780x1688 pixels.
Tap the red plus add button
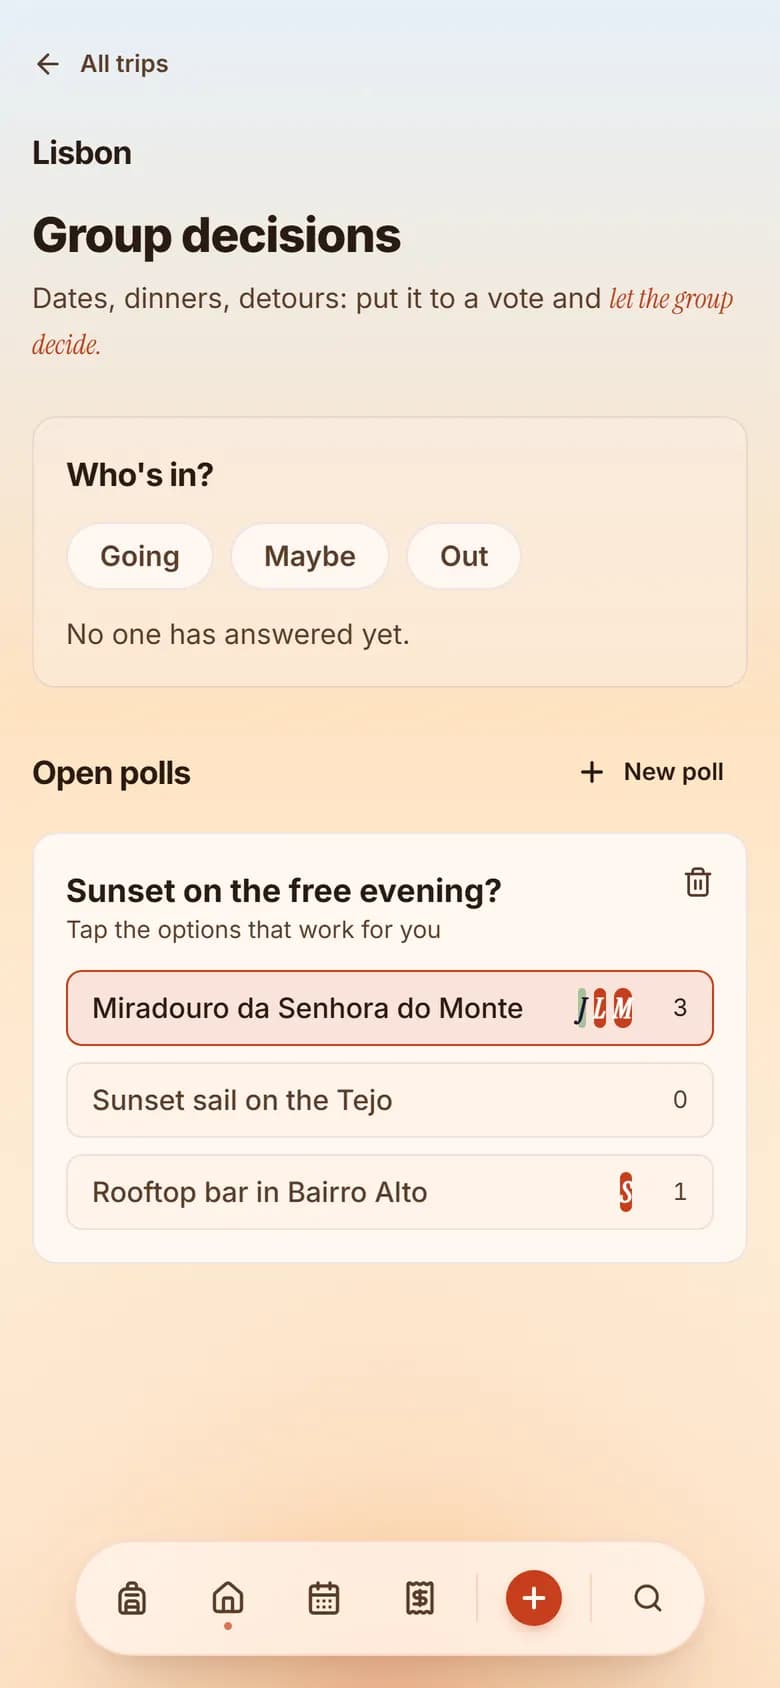click(x=534, y=1598)
